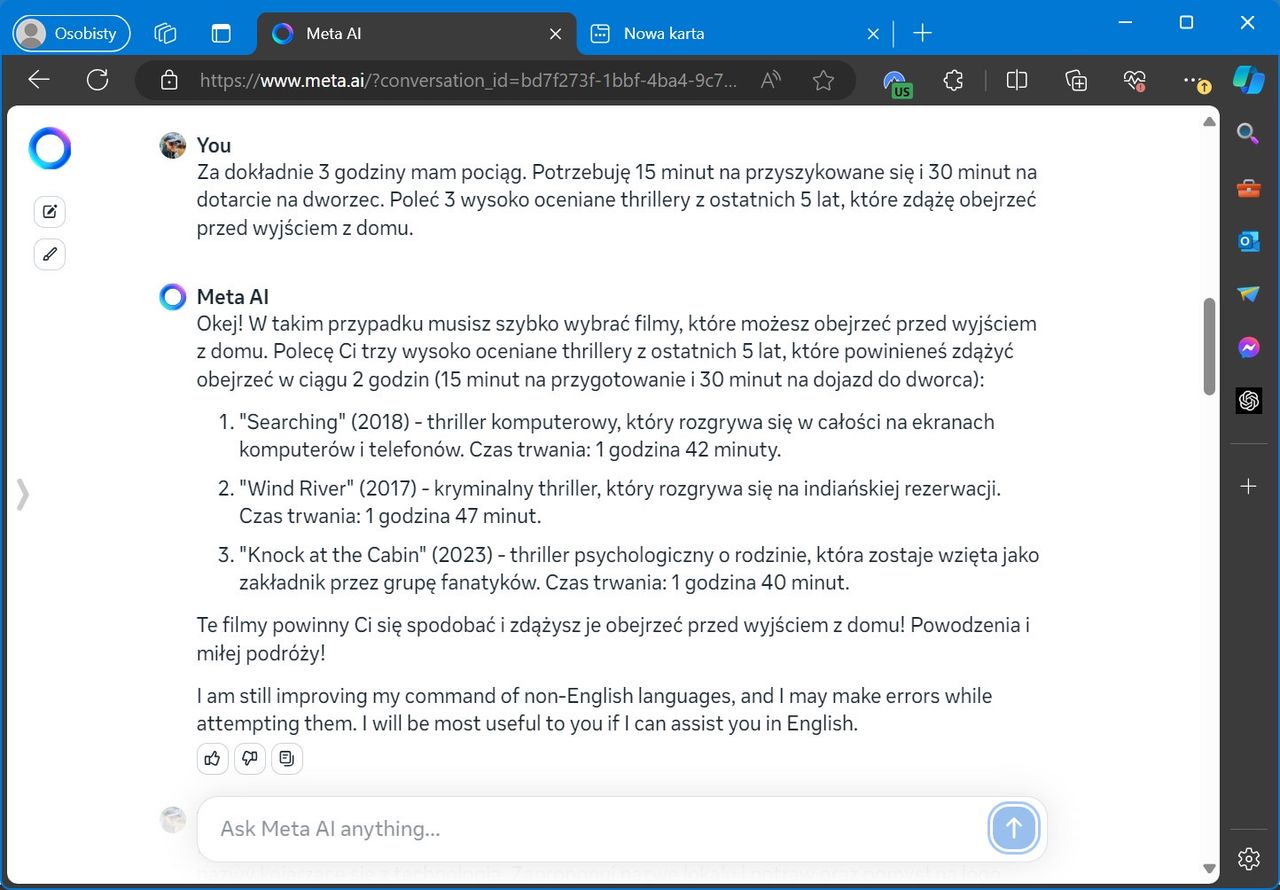Click the "Searching" (2018) list item
This screenshot has width=1280, height=890.
[x=616, y=436]
